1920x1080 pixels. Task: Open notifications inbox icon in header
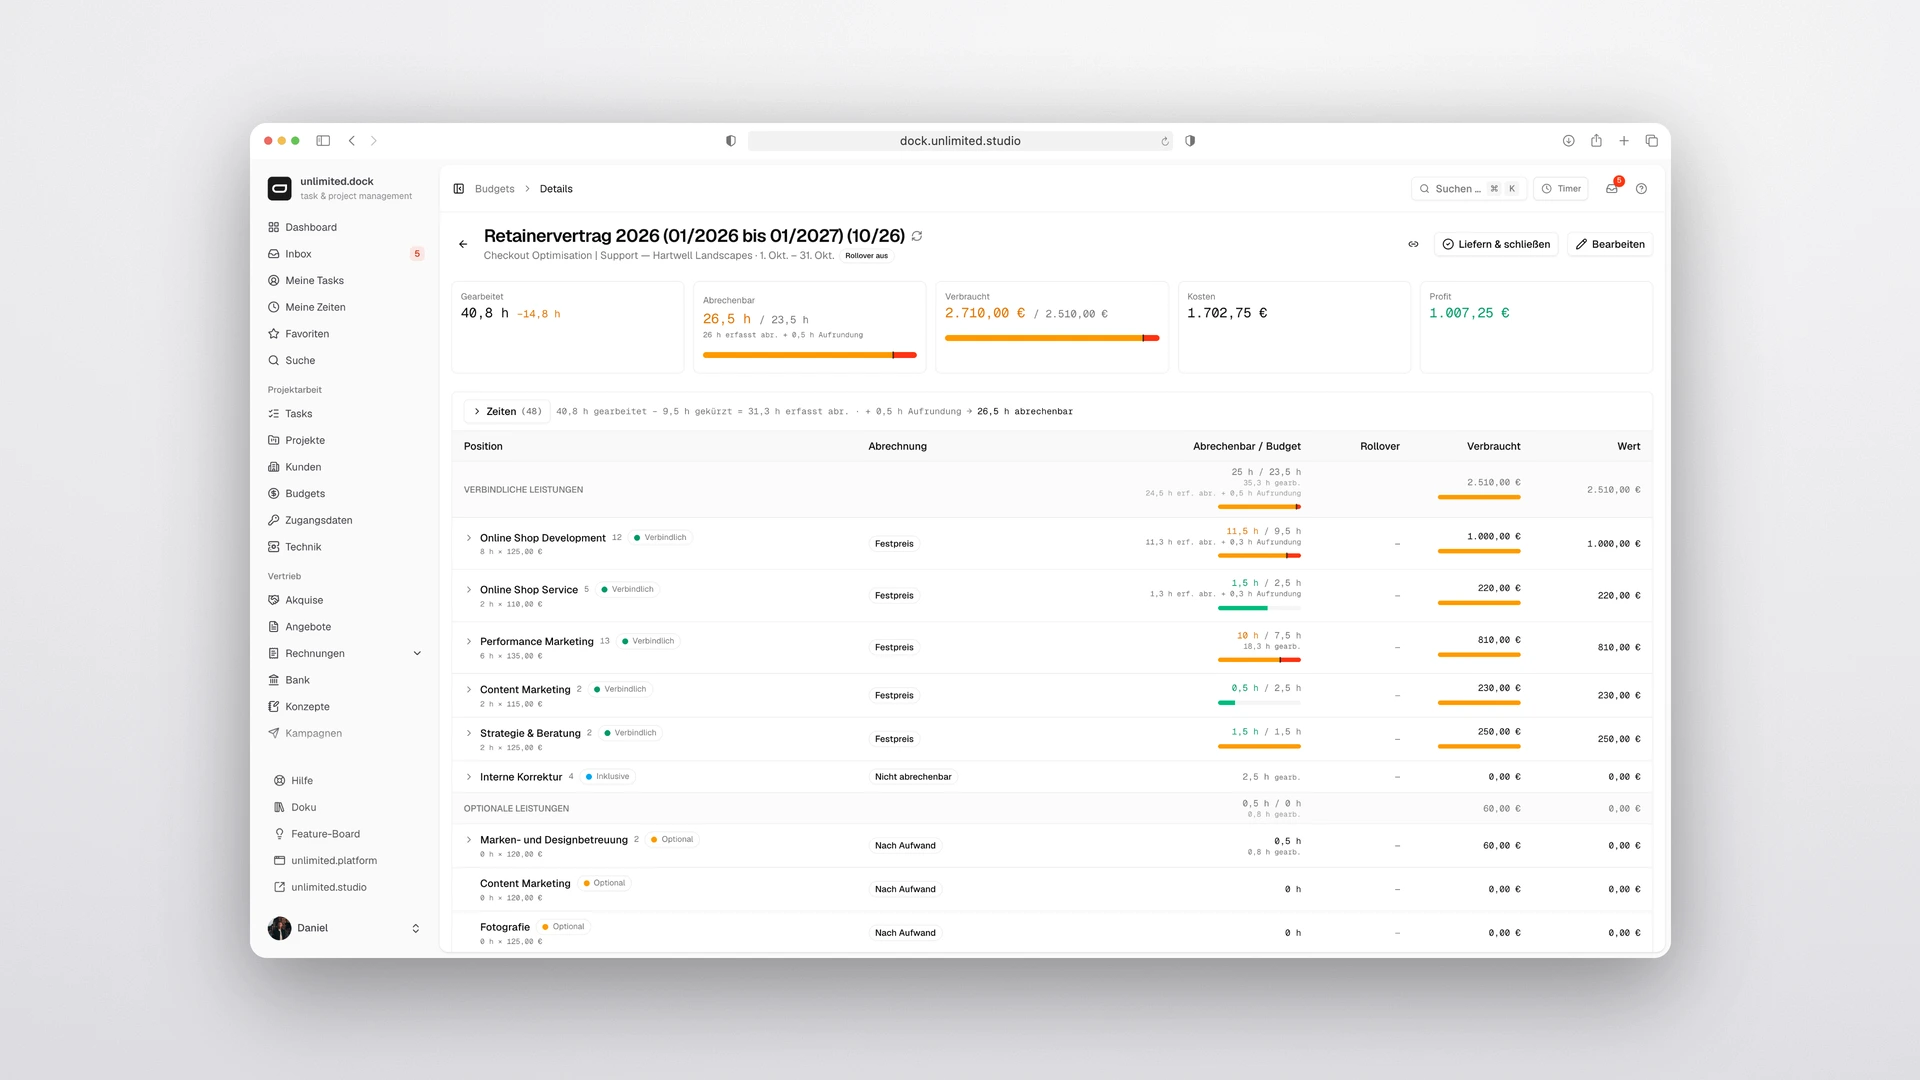[x=1612, y=188]
